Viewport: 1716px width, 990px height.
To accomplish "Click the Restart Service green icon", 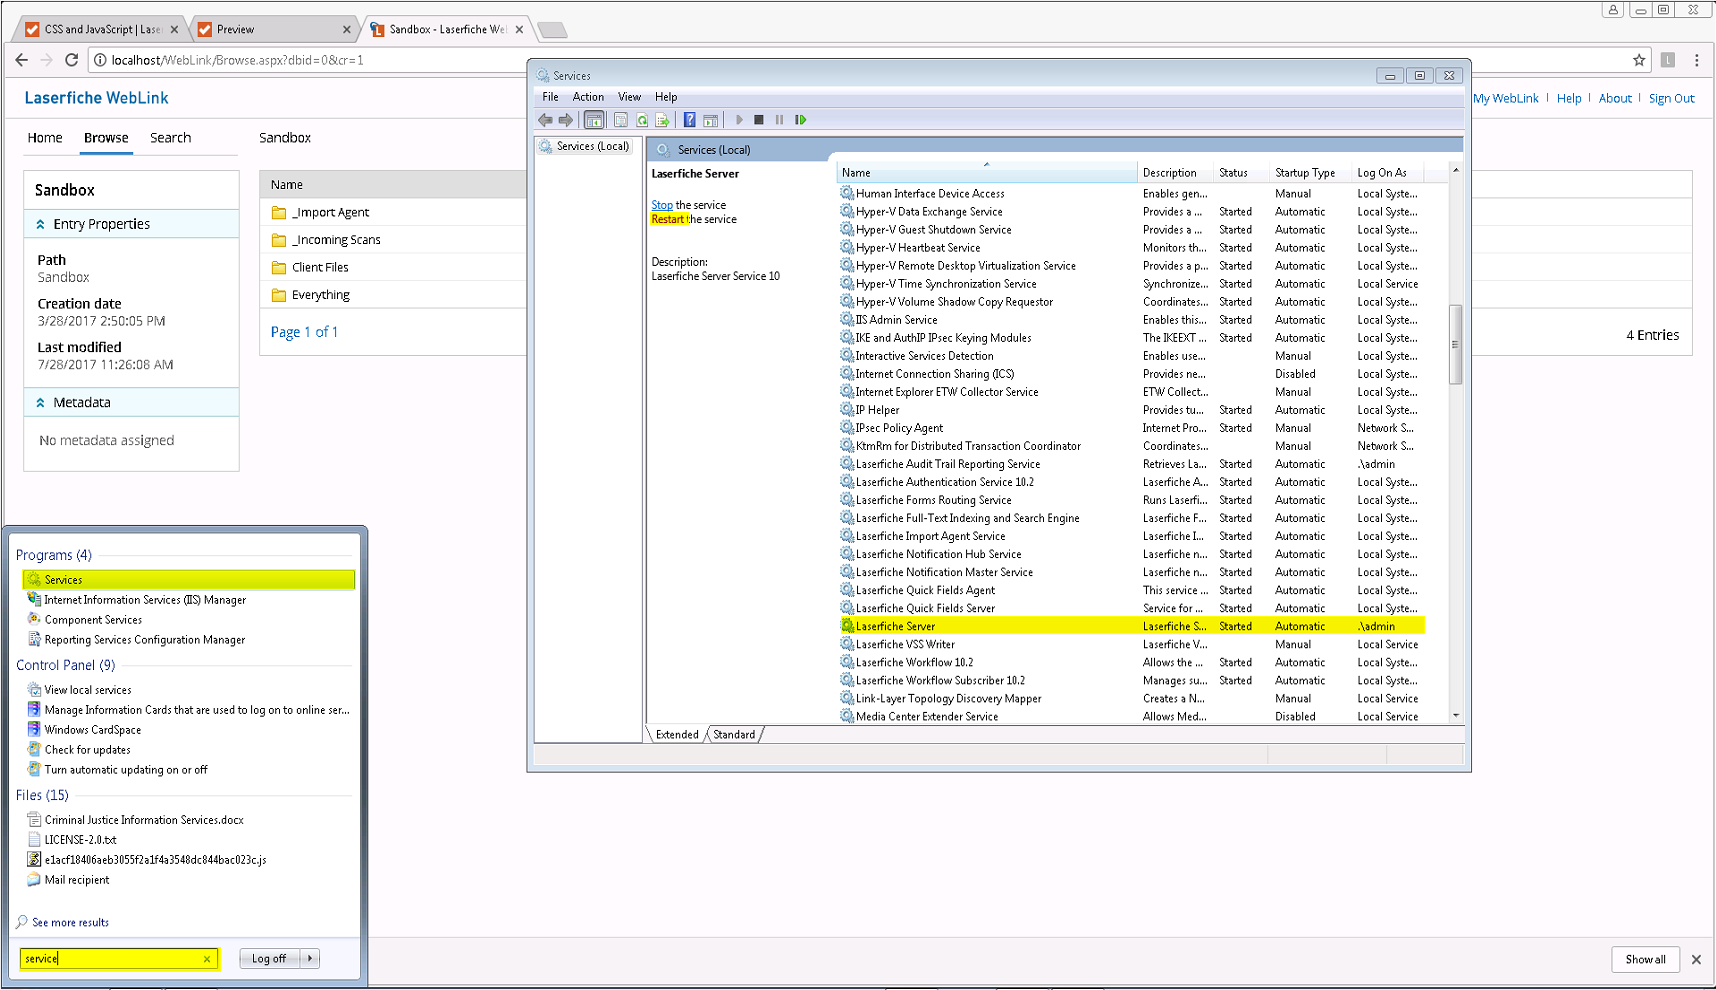I will point(801,120).
